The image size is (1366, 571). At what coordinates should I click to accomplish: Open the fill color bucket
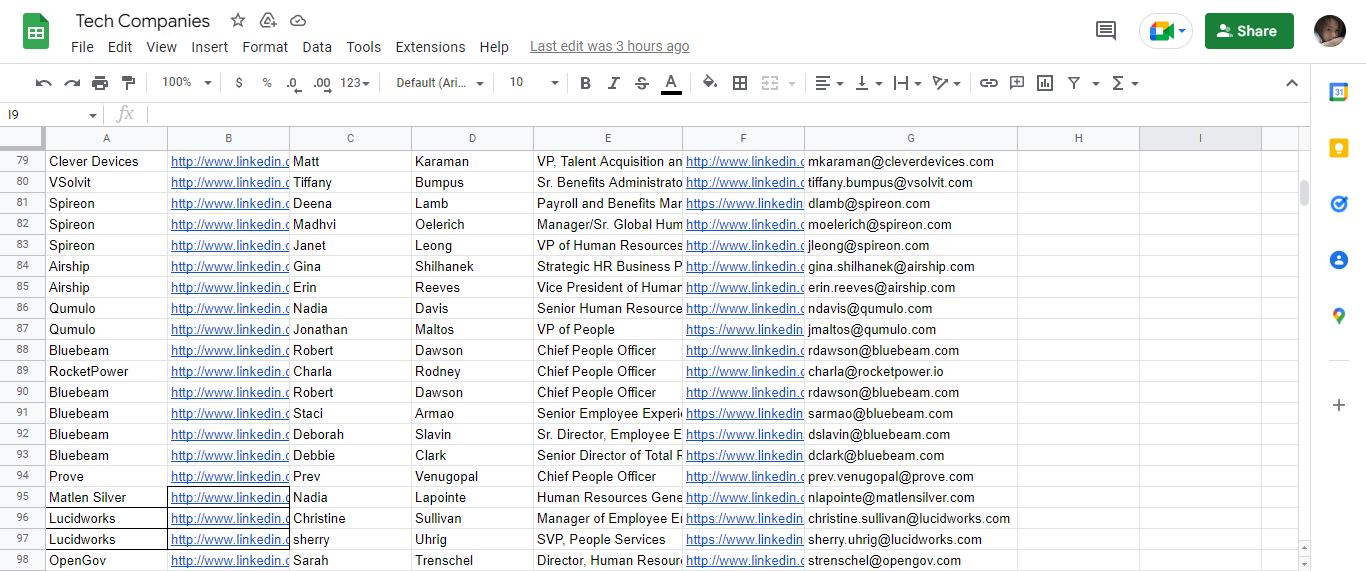click(x=710, y=83)
